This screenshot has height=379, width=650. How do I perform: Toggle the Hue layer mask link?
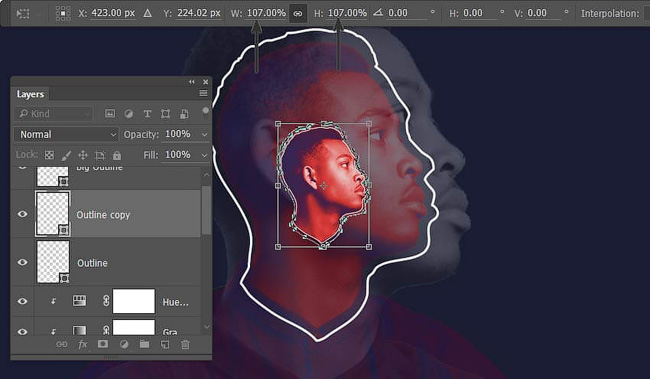pyautogui.click(x=106, y=301)
